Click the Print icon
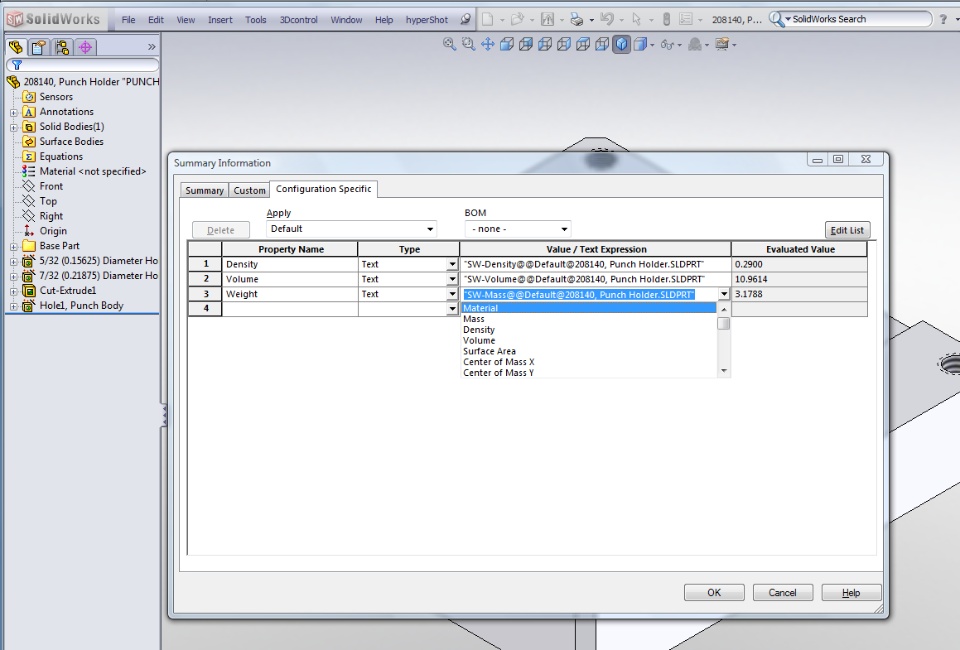This screenshot has width=960, height=650. (576, 19)
